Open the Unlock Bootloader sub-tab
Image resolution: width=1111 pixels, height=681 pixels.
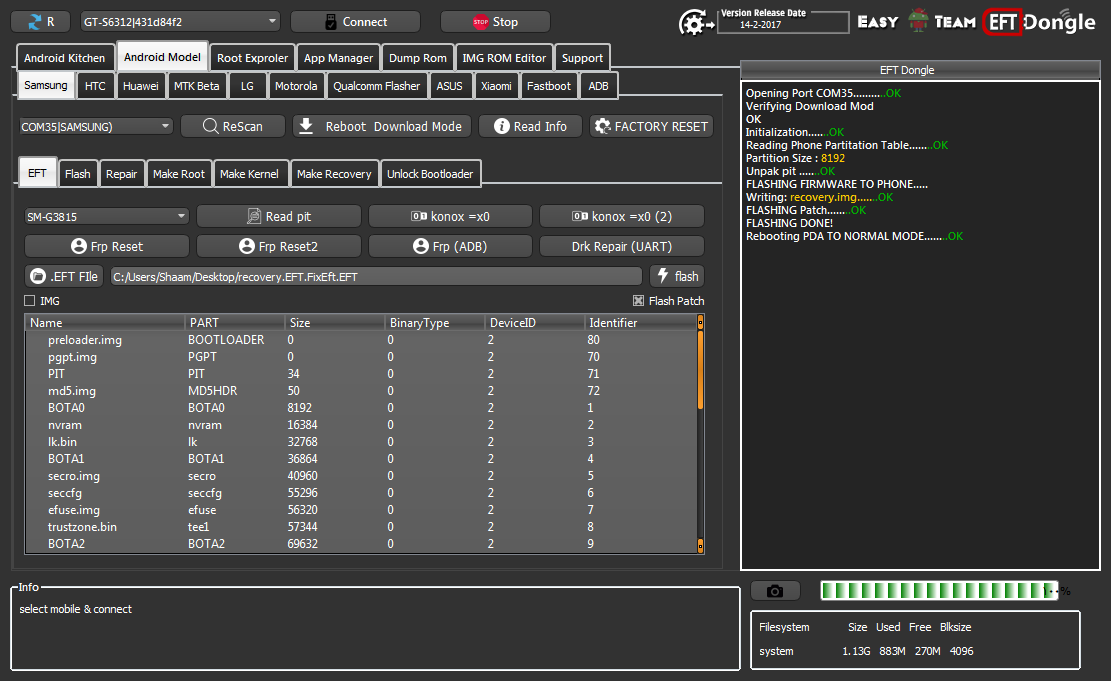[x=429, y=174]
